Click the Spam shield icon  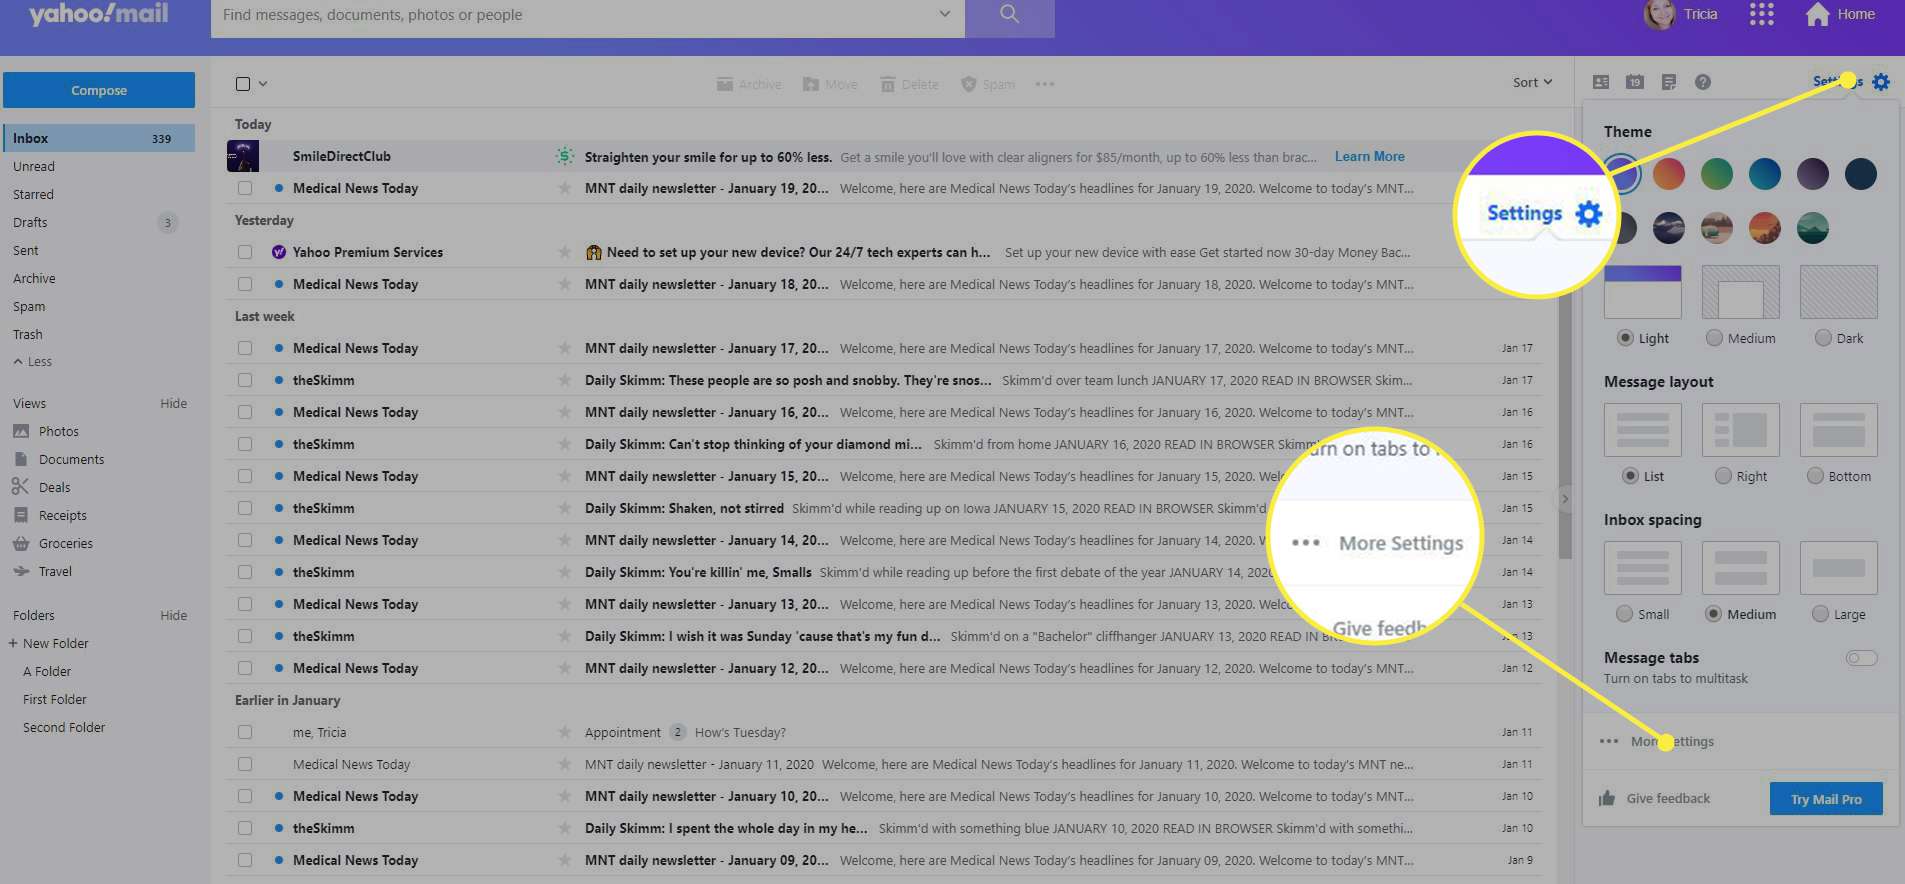click(x=968, y=84)
